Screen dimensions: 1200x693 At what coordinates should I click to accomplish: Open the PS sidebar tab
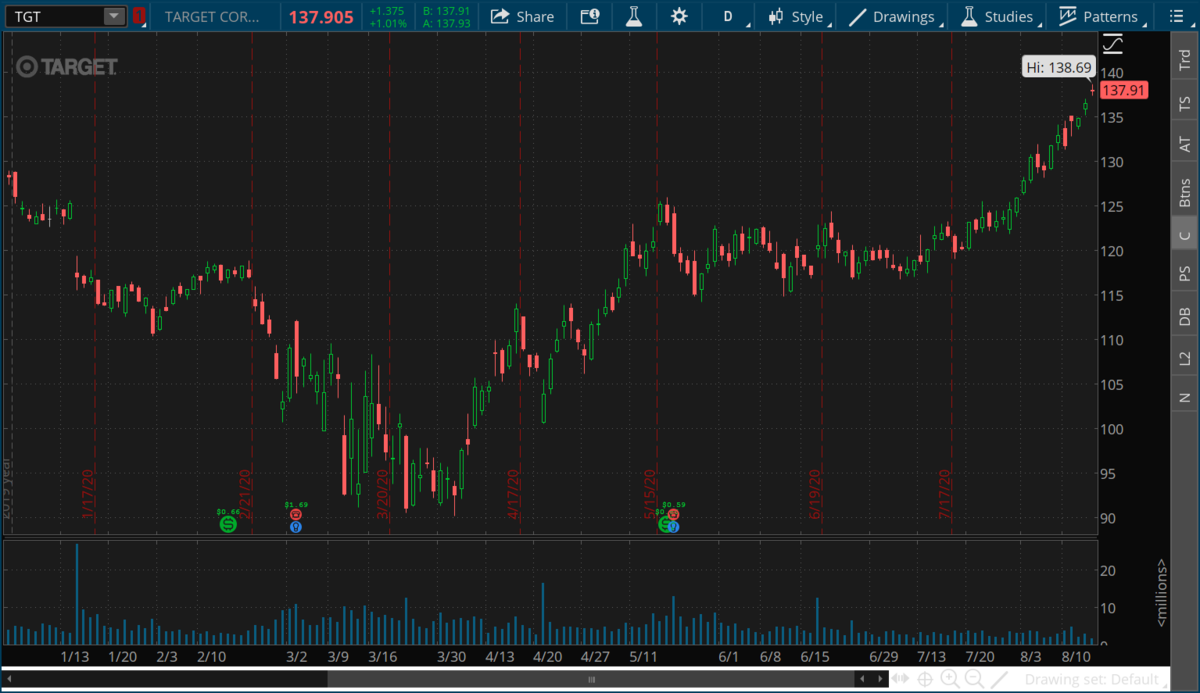tap(1185, 273)
